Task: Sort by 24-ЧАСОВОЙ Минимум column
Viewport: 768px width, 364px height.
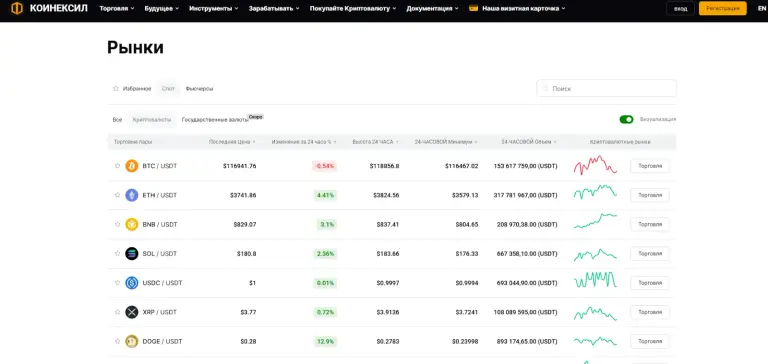Action: (446, 142)
